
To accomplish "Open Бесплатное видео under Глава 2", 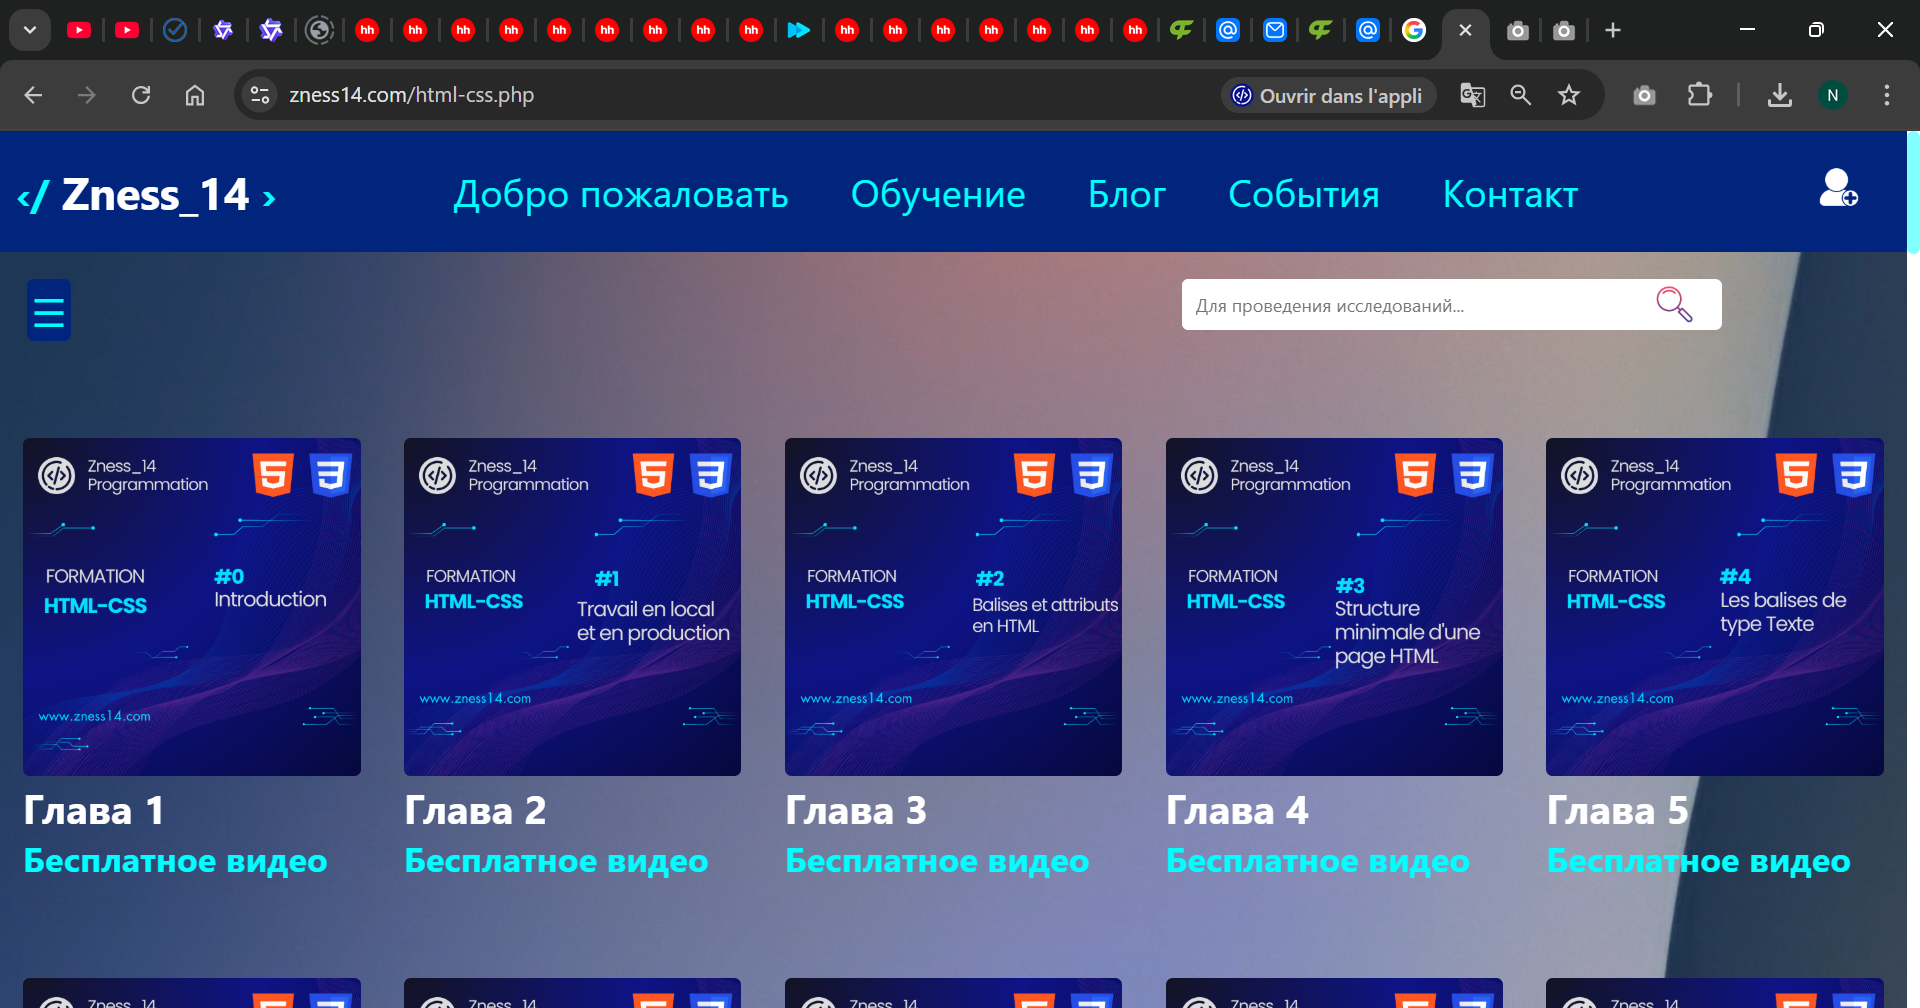I will 556,861.
